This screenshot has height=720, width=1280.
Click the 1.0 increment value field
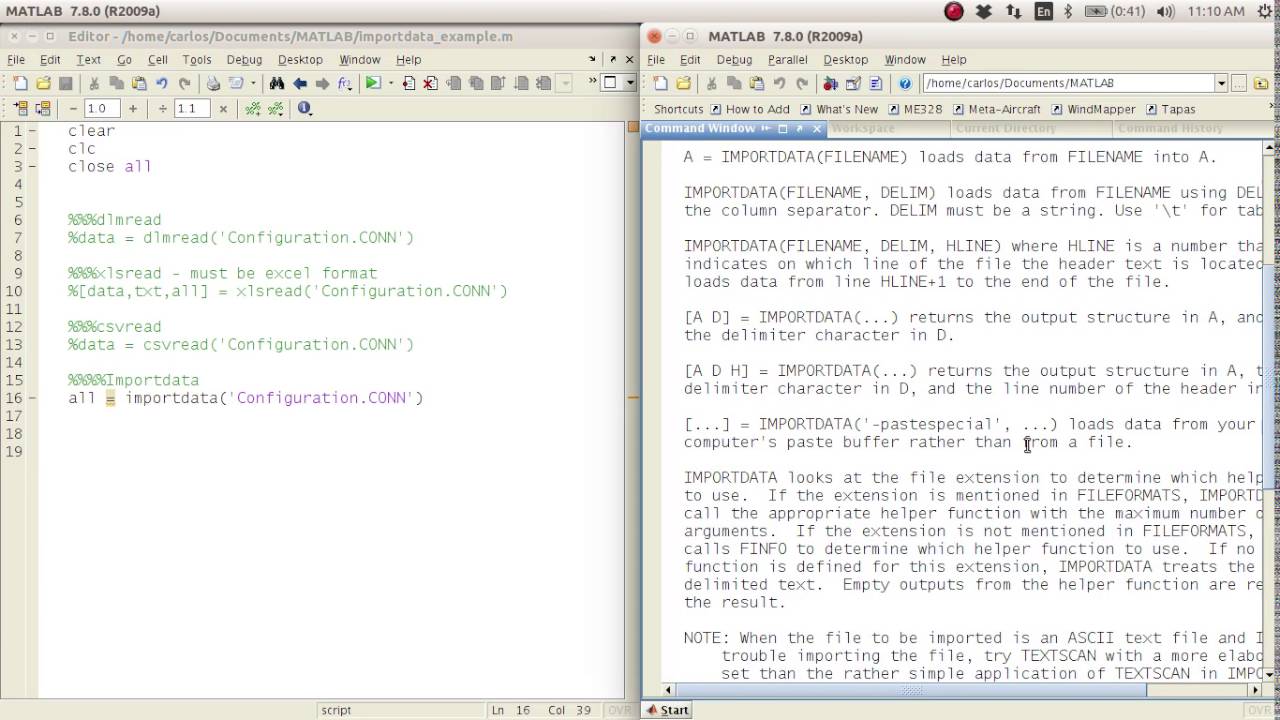pyautogui.click(x=103, y=108)
